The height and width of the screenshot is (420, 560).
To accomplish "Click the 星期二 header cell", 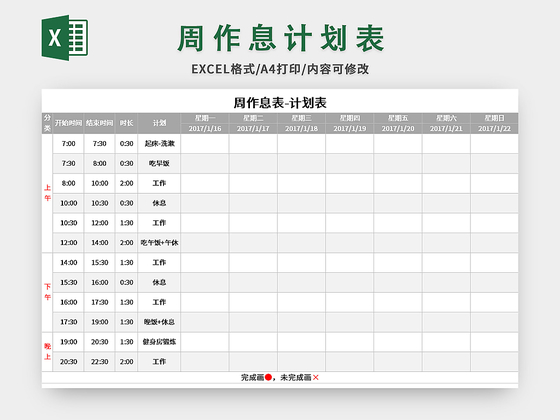I will point(253,118).
